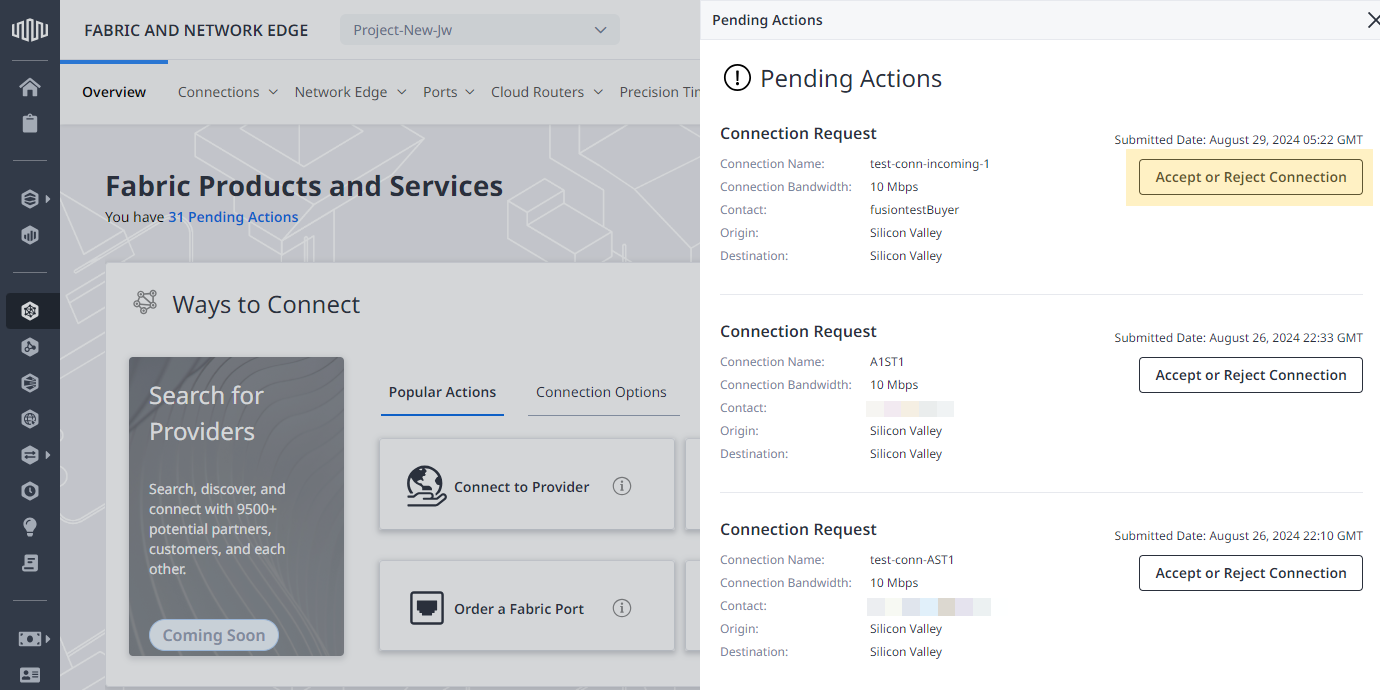Screen dimensions: 1380x690
Task: Click Submitted Date August 29, 2024 05:22 GMT
Action: click(x=1239, y=140)
